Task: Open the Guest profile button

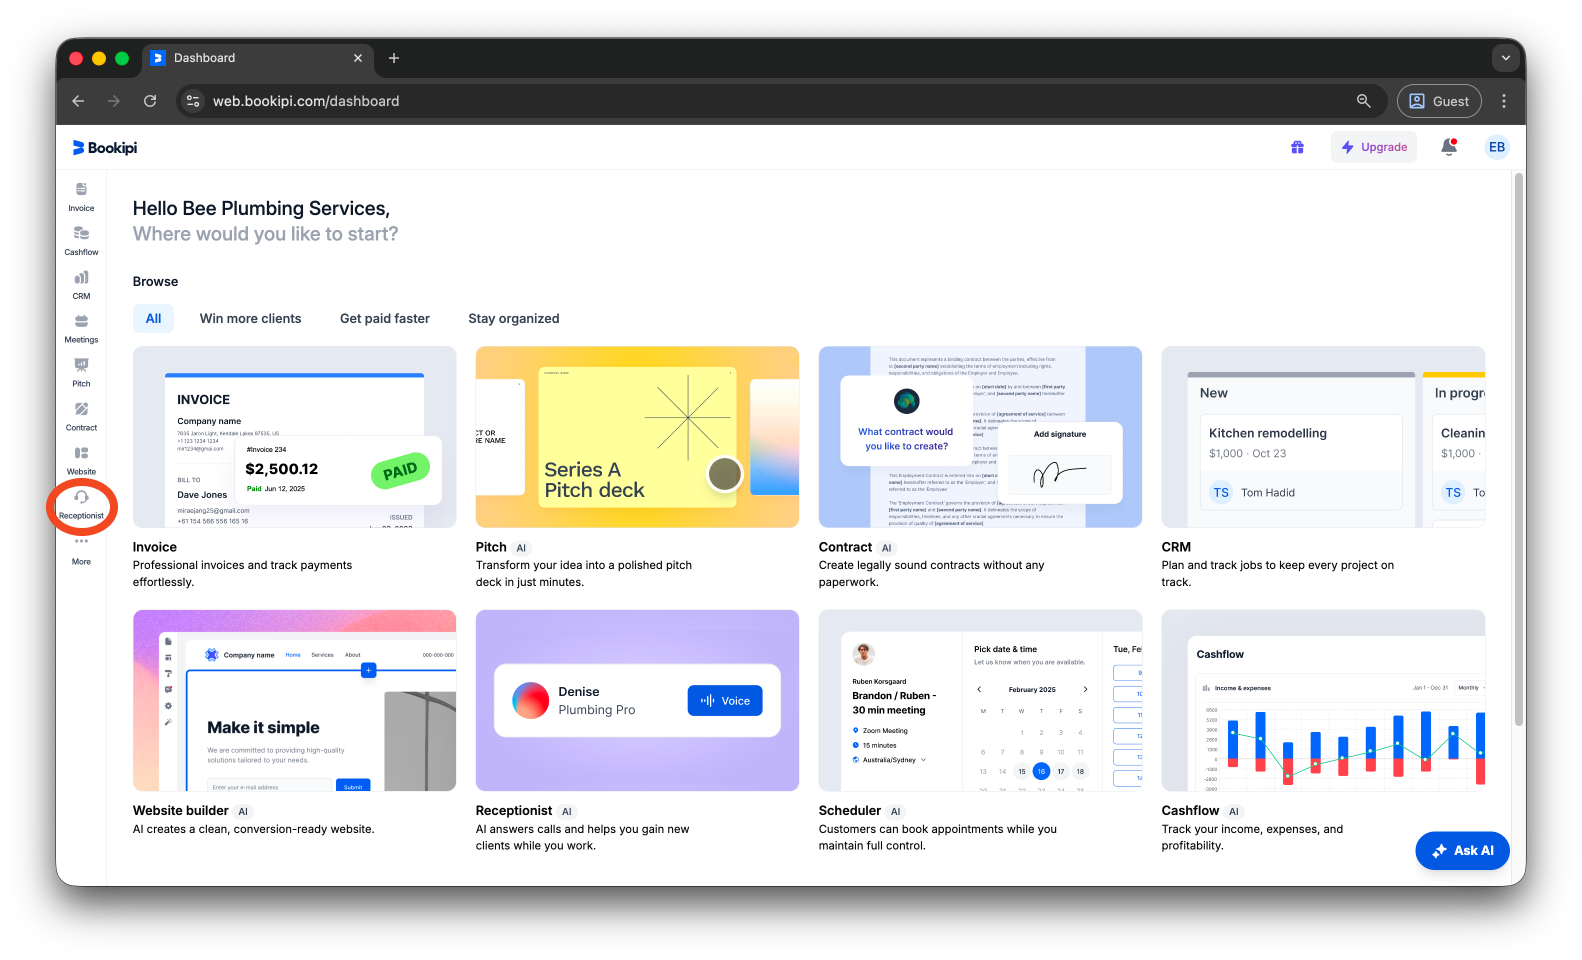Action: click(x=1439, y=101)
